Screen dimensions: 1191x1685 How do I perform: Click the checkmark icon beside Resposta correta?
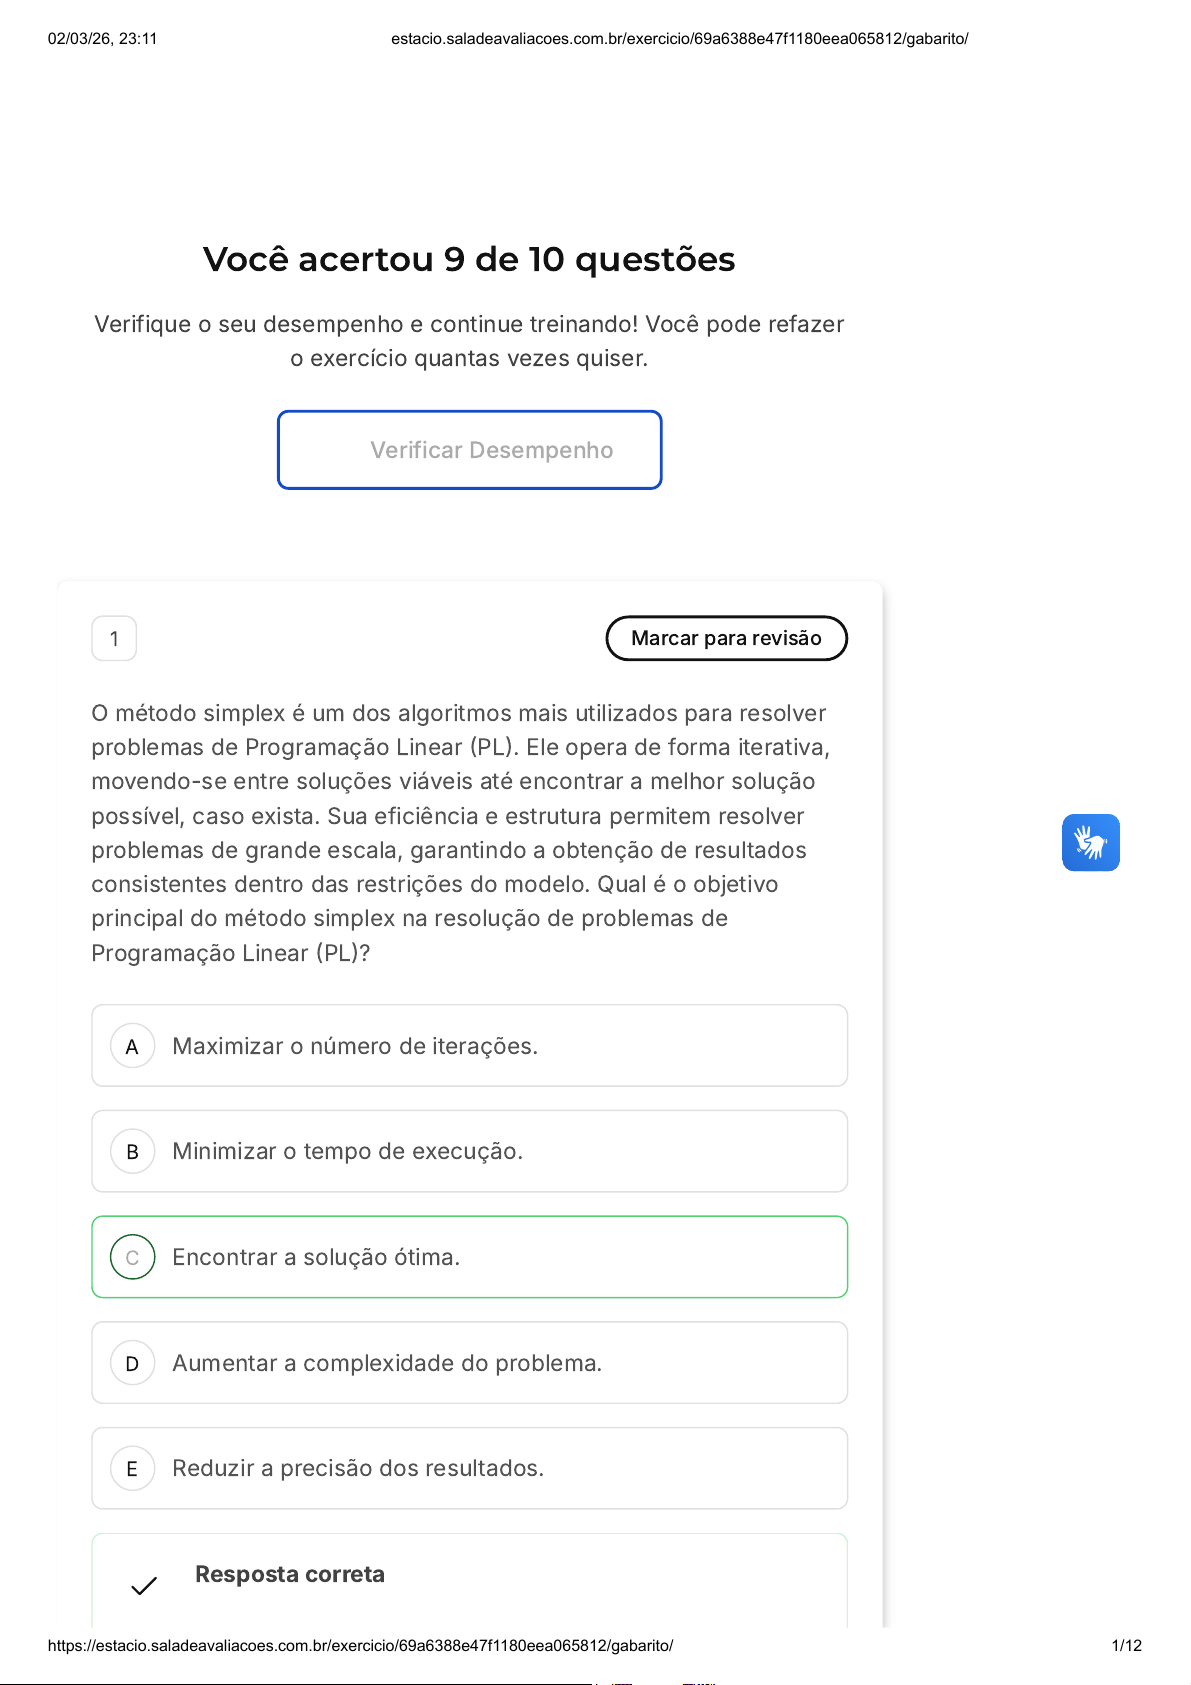(144, 1585)
